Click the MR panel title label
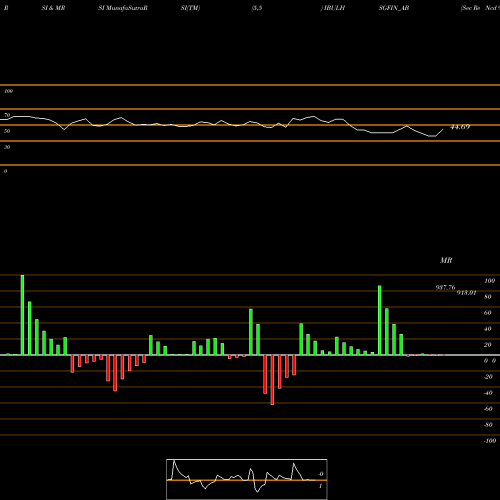Screen dimensions: 500x500 446,260
